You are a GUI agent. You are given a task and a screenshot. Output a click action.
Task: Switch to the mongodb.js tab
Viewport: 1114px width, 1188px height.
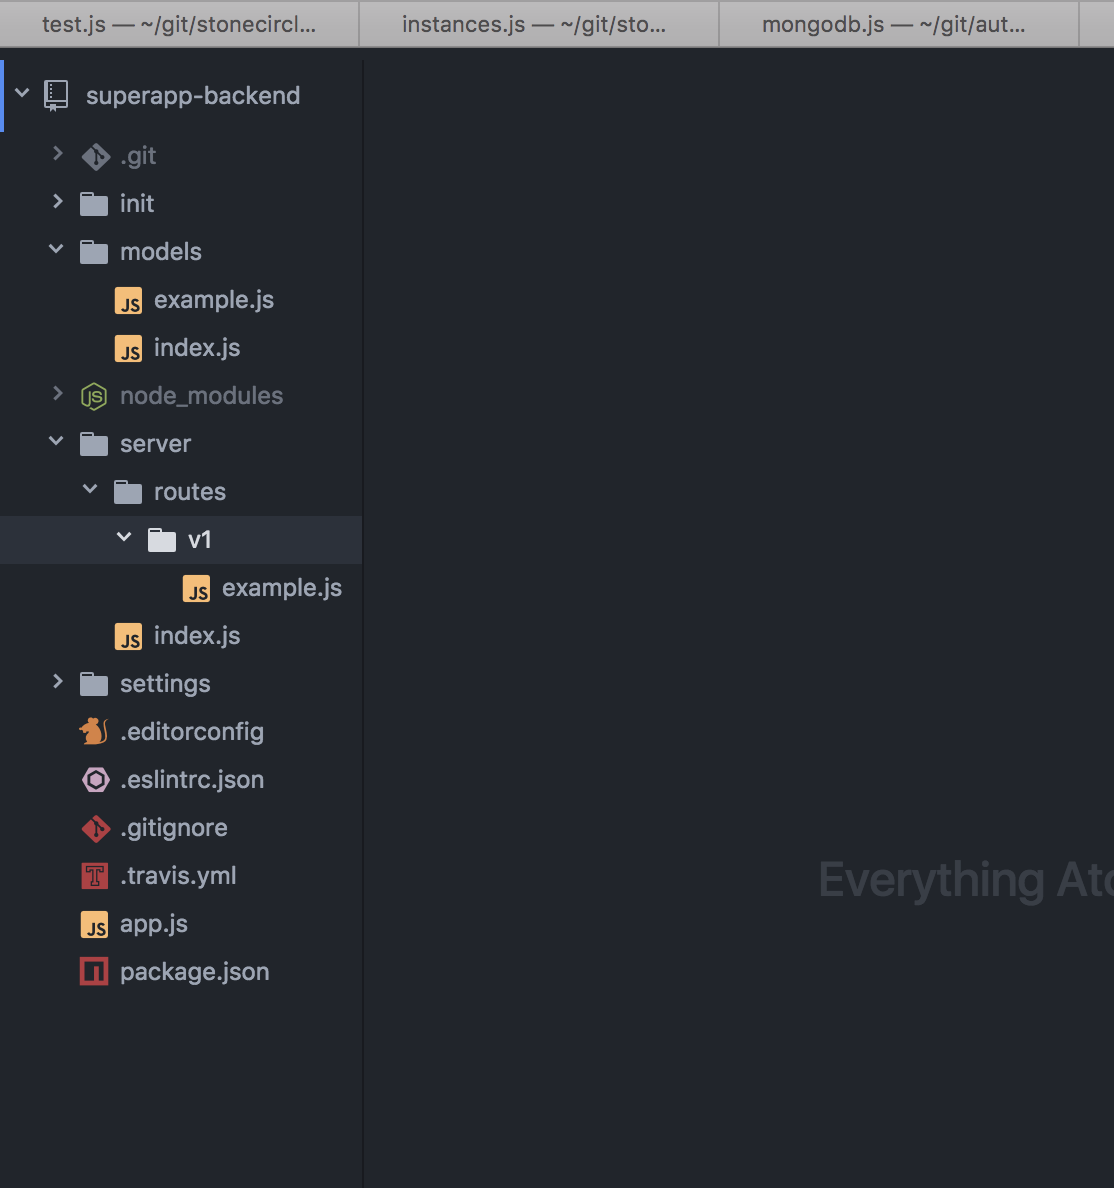pos(898,24)
